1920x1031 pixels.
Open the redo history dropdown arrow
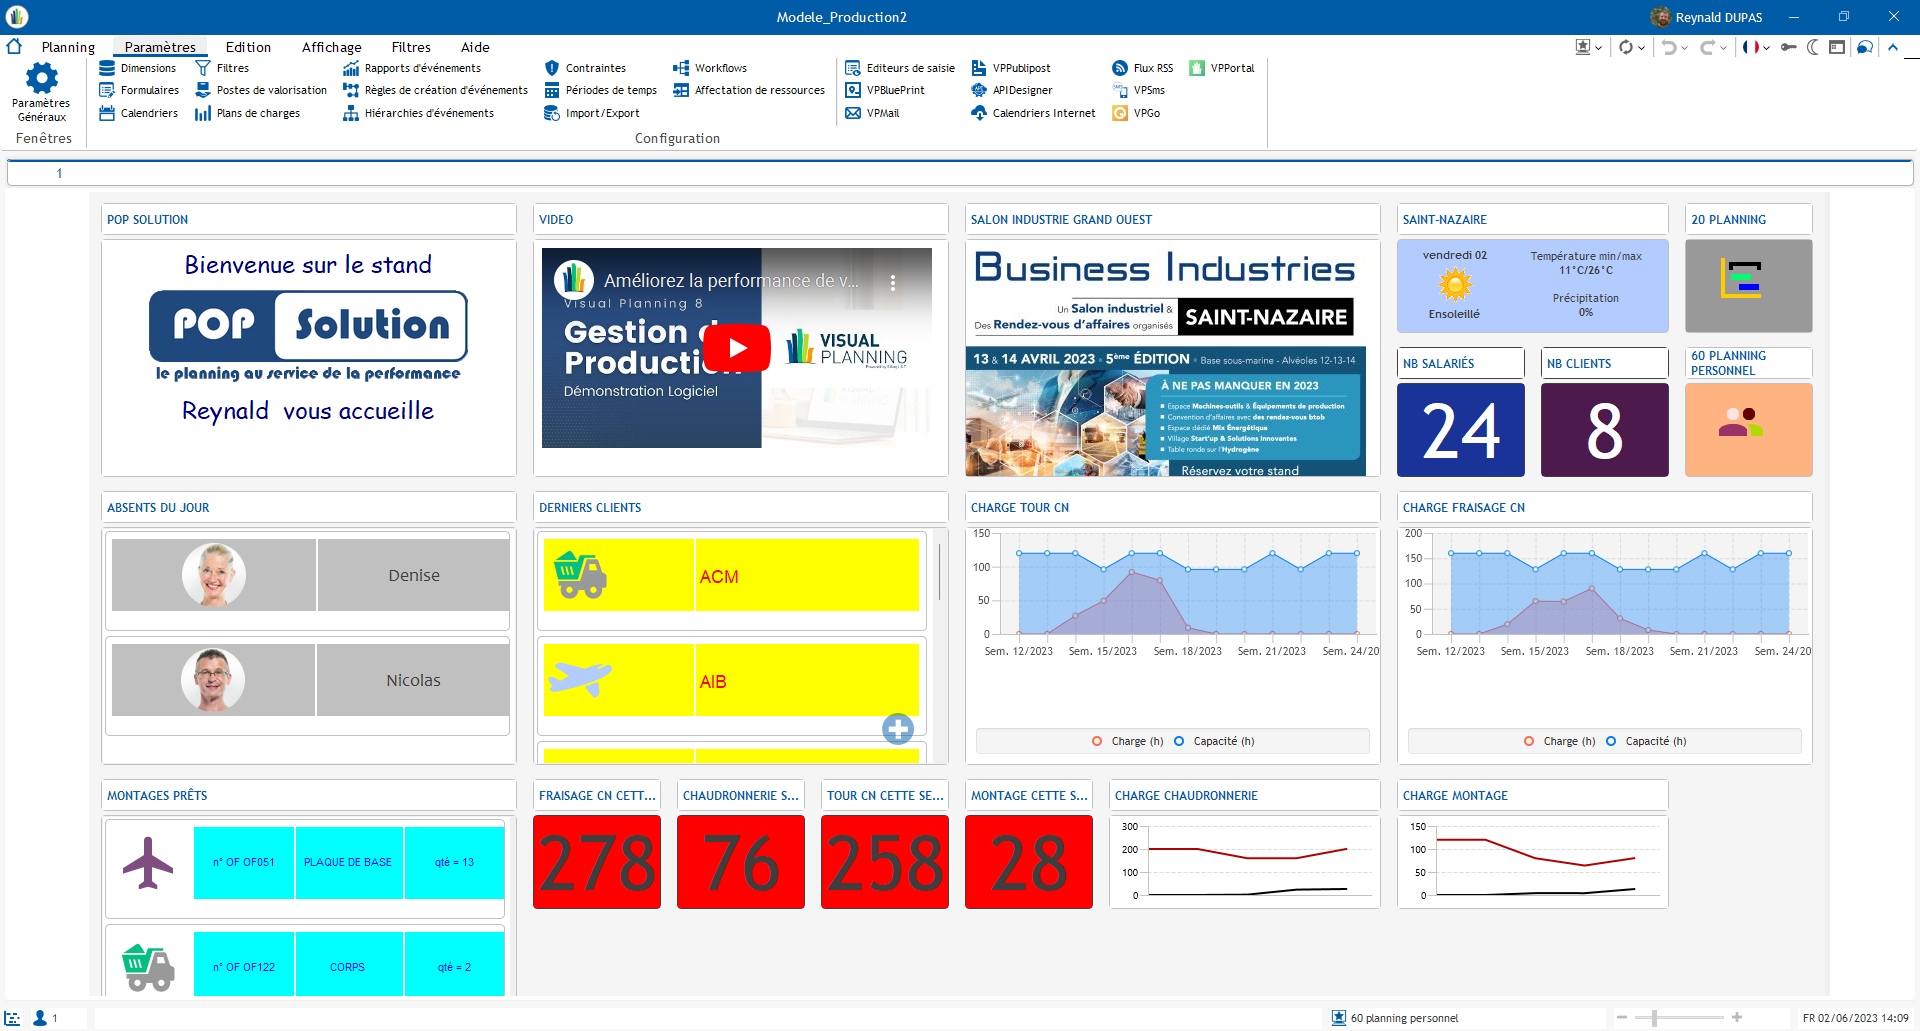pos(1723,48)
